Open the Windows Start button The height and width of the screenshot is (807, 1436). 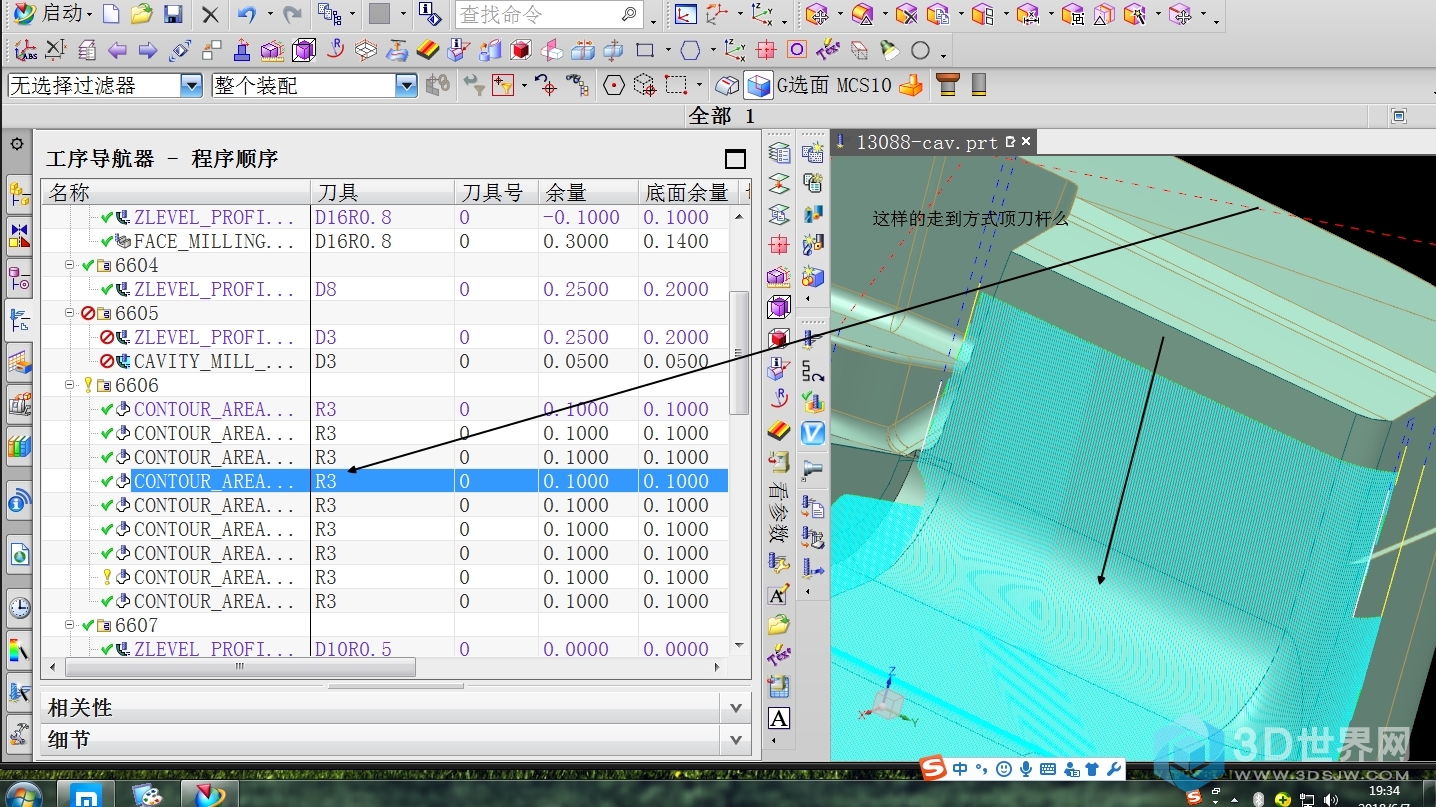point(23,795)
